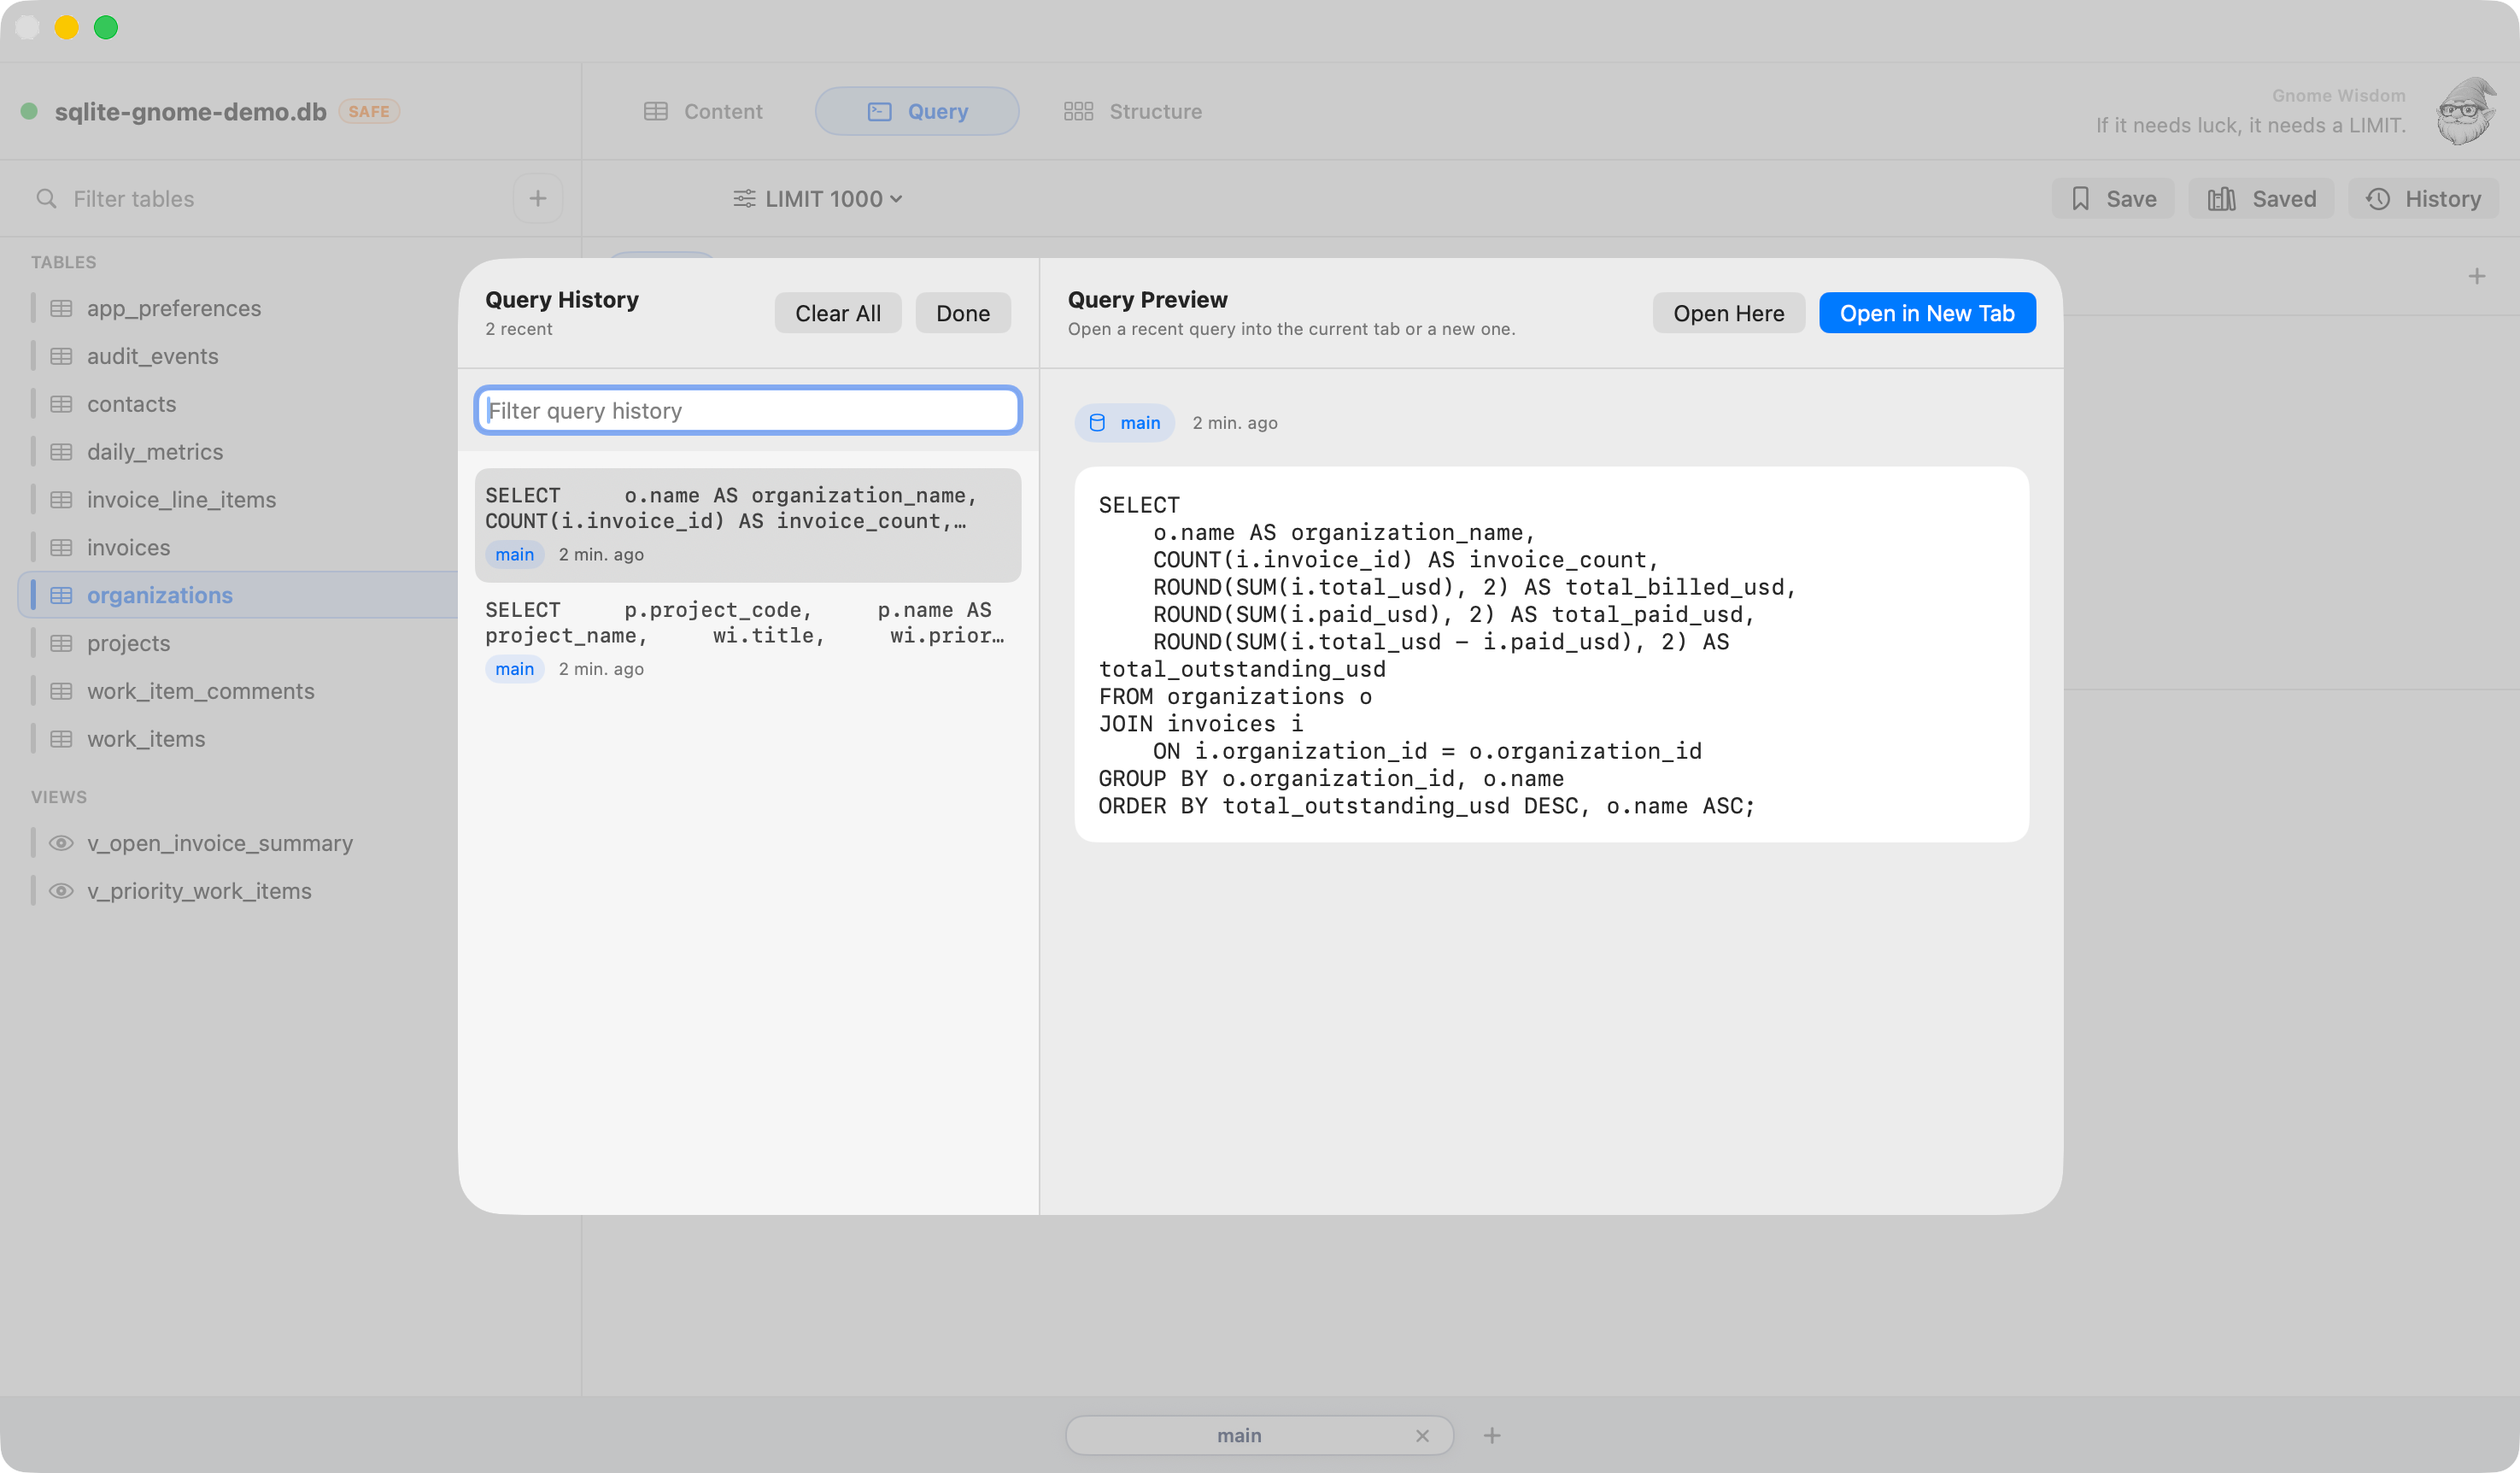Viewport: 2520px width, 1473px height.
Task: Open the v_priority_work_items view
Action: (x=198, y=891)
